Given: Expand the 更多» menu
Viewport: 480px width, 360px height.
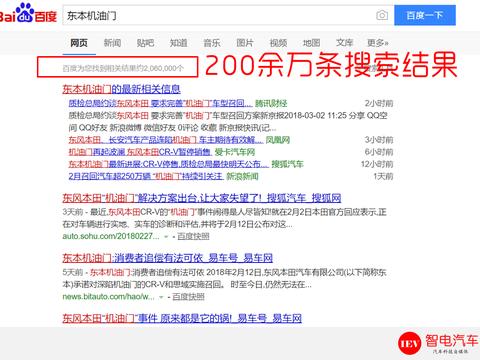Looking at the screenshot, I should coord(378,43).
